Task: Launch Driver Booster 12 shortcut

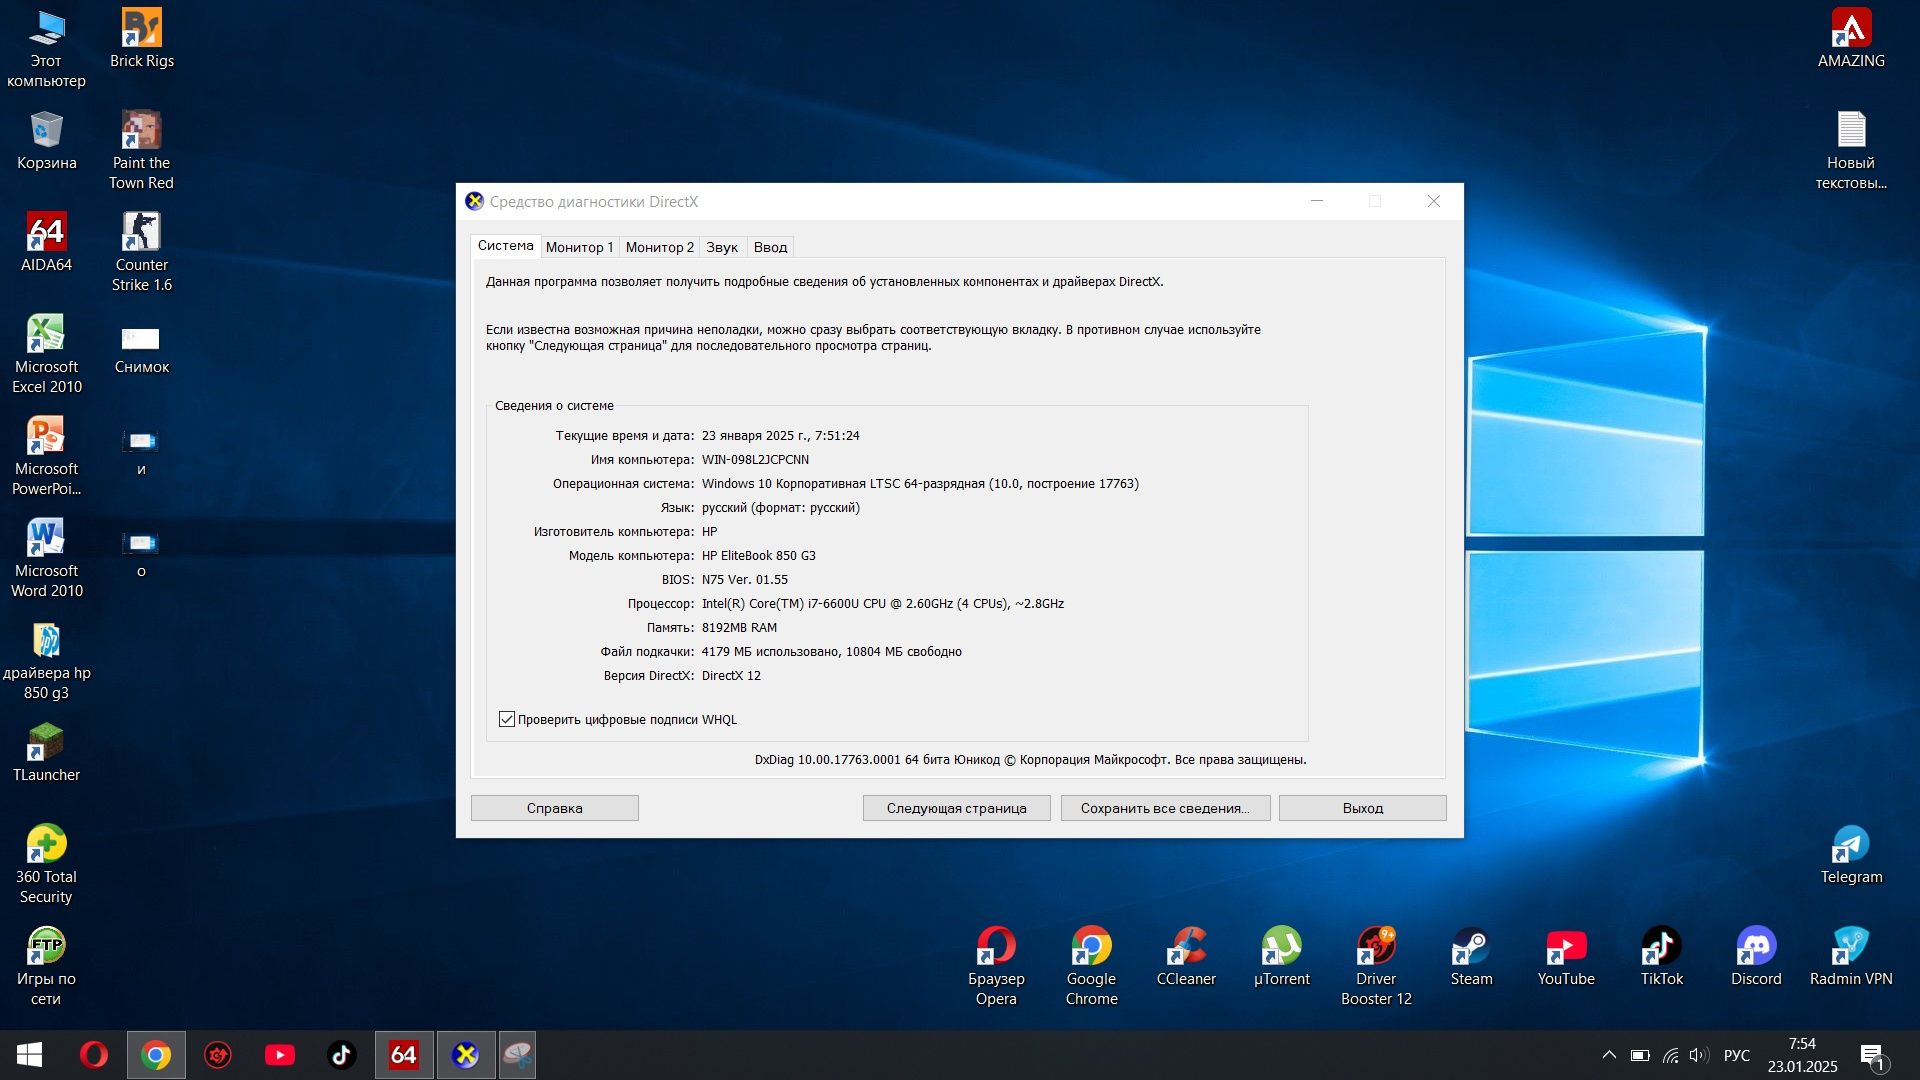Action: (x=1376, y=967)
